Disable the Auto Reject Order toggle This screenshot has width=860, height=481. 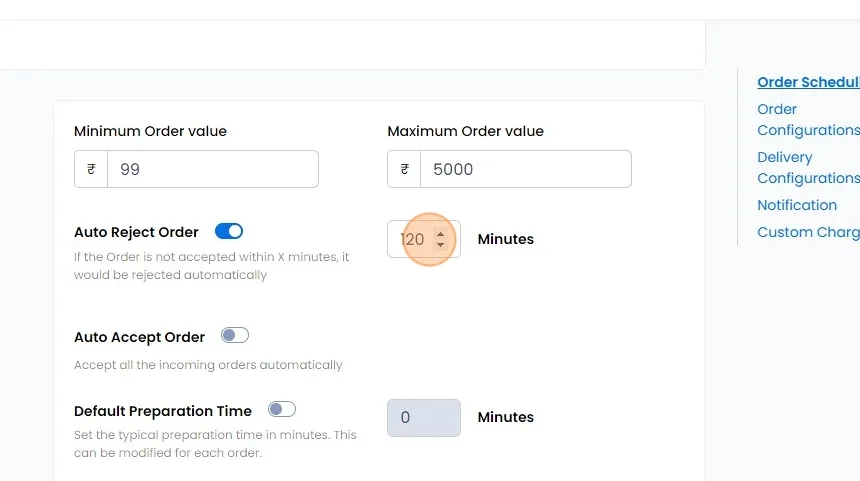[229, 231]
